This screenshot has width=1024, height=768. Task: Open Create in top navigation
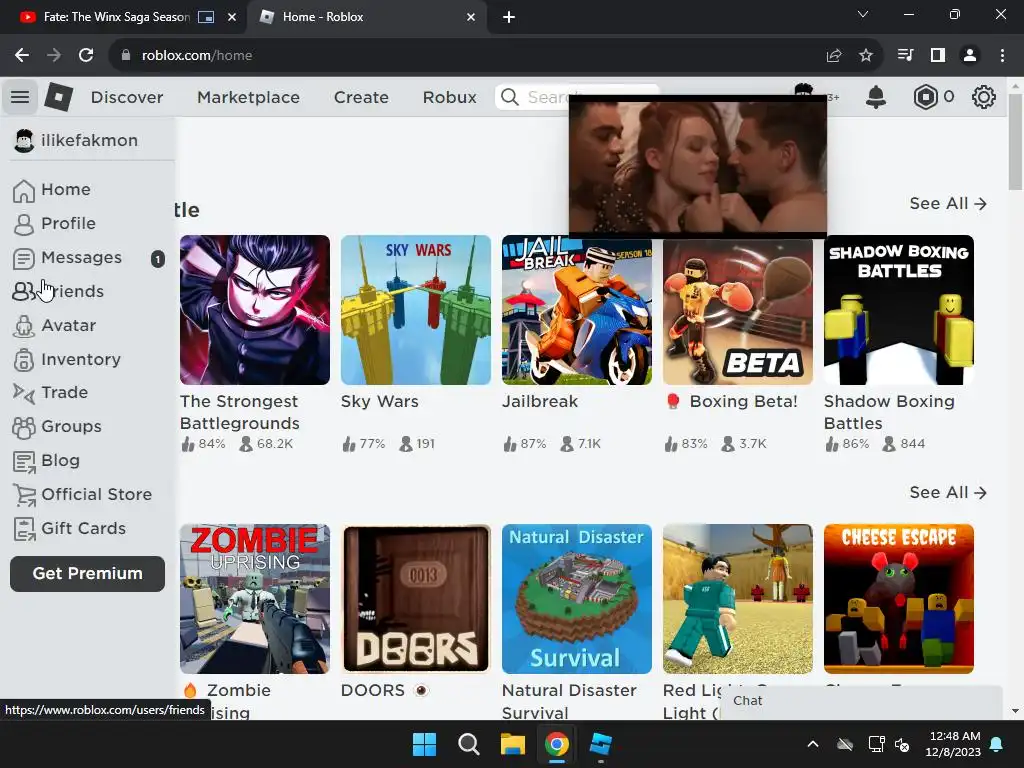click(x=361, y=97)
